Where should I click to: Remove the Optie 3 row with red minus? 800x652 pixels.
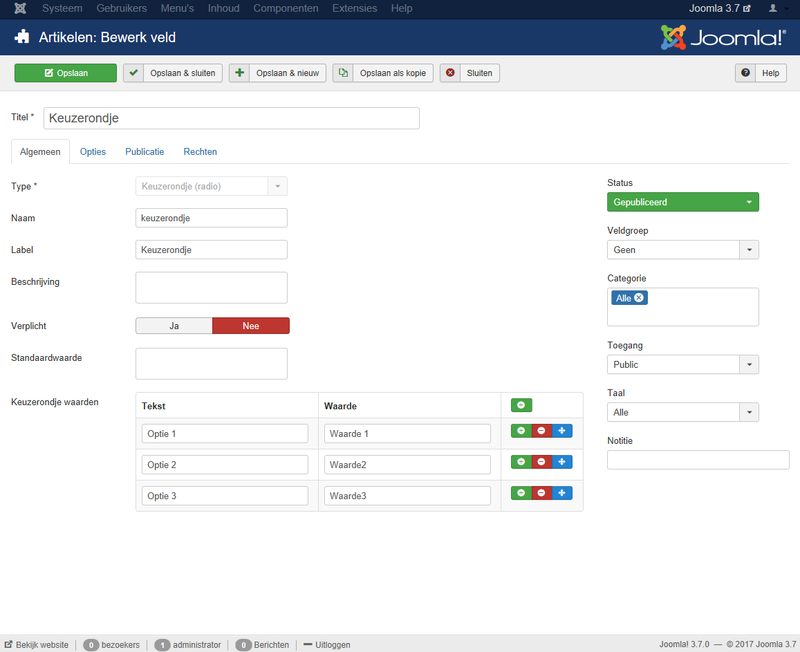point(541,493)
